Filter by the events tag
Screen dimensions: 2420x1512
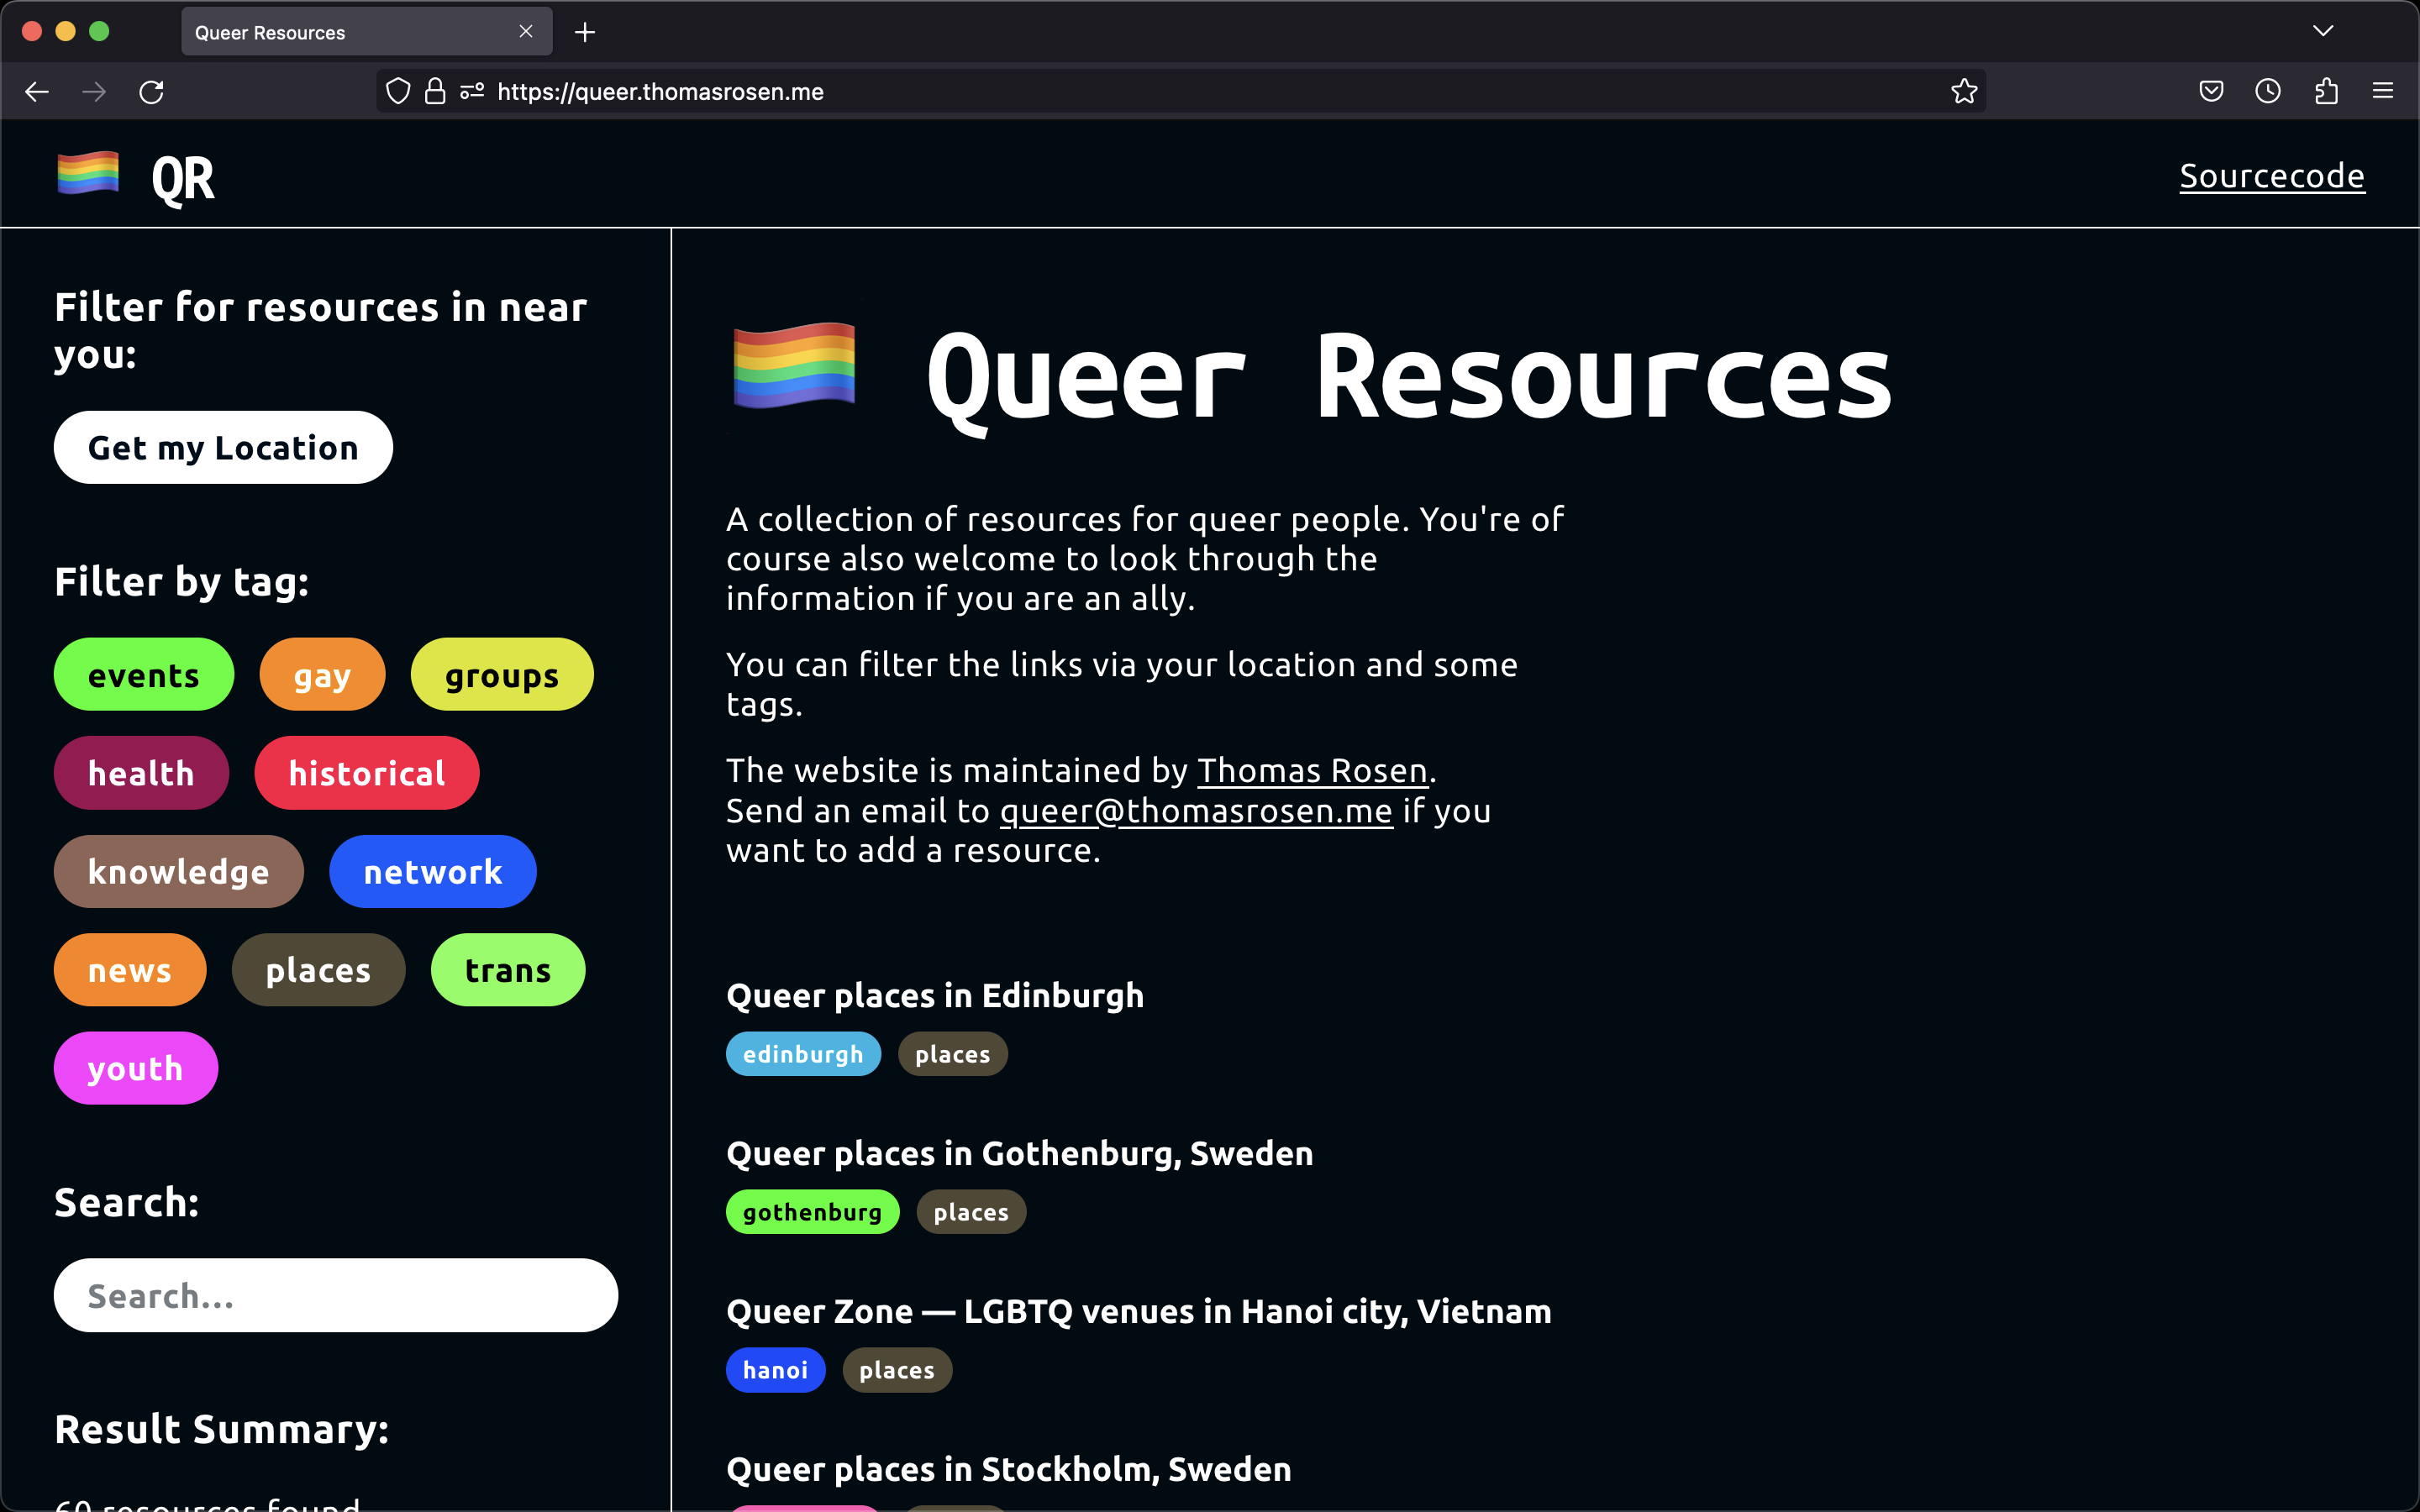(x=144, y=675)
